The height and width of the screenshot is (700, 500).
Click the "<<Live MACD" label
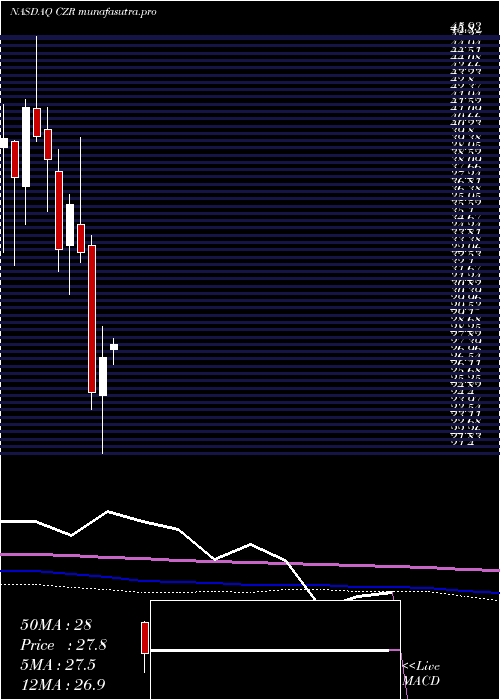[421, 674]
